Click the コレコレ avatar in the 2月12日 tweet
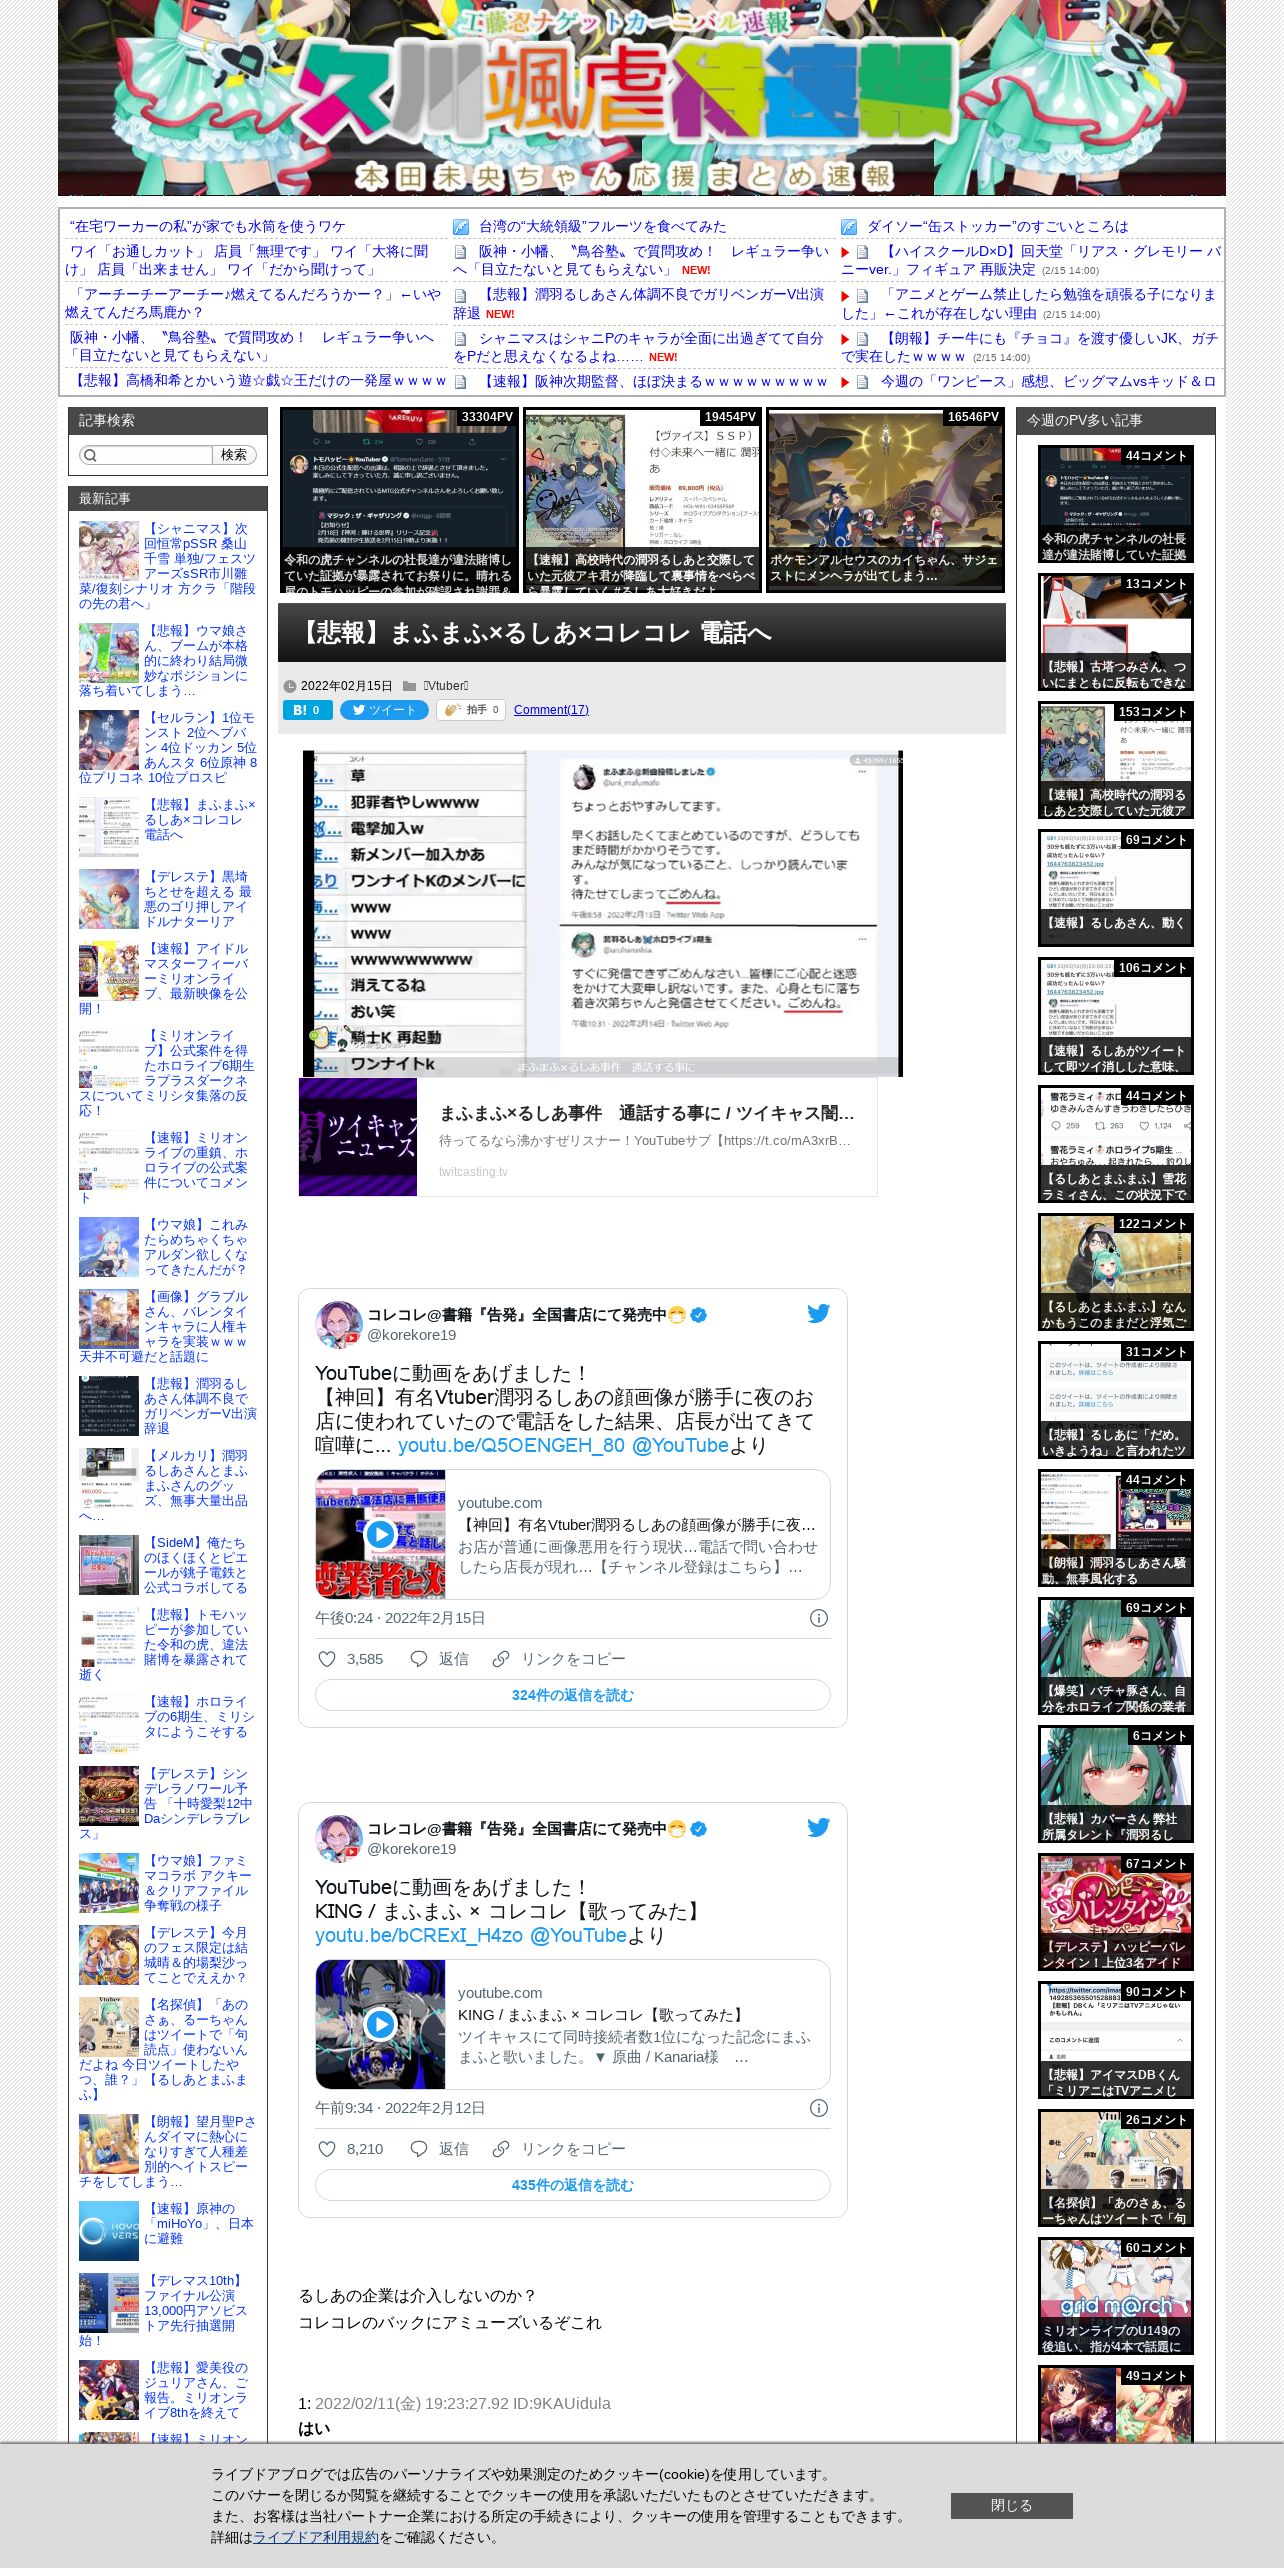Viewport: 1284px width, 2568px height. click(339, 1839)
